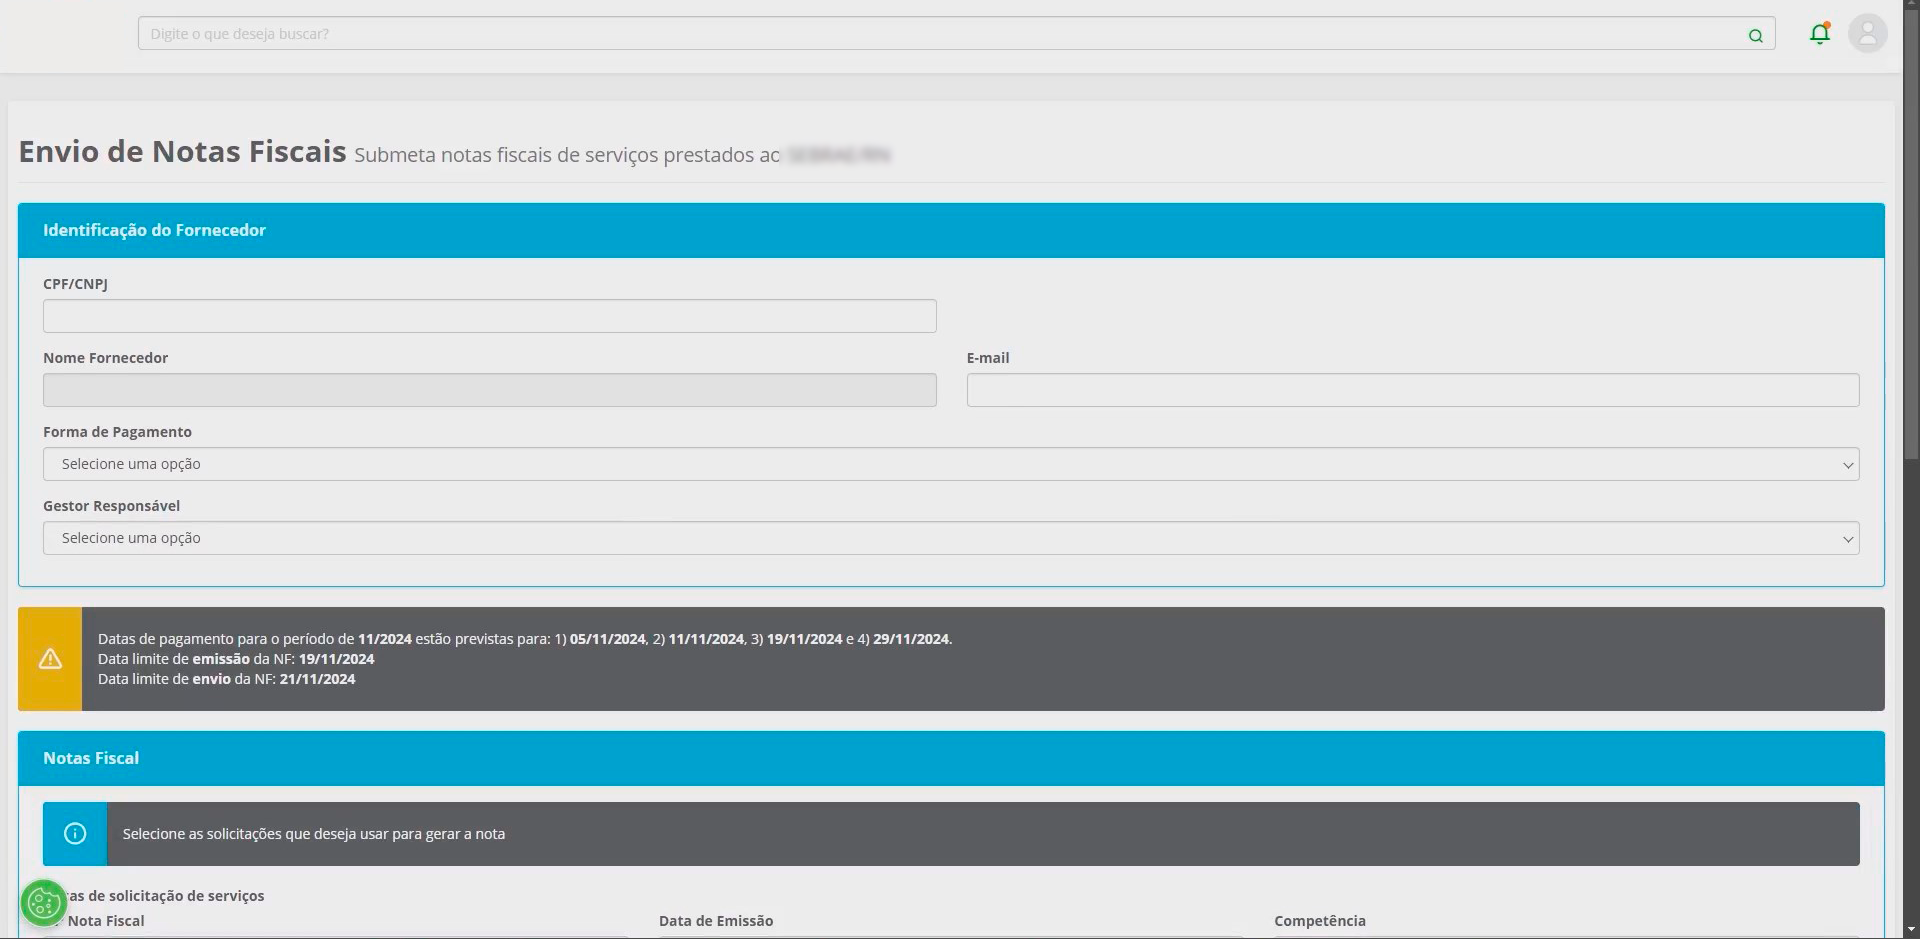Click the top search bar field

940,34
